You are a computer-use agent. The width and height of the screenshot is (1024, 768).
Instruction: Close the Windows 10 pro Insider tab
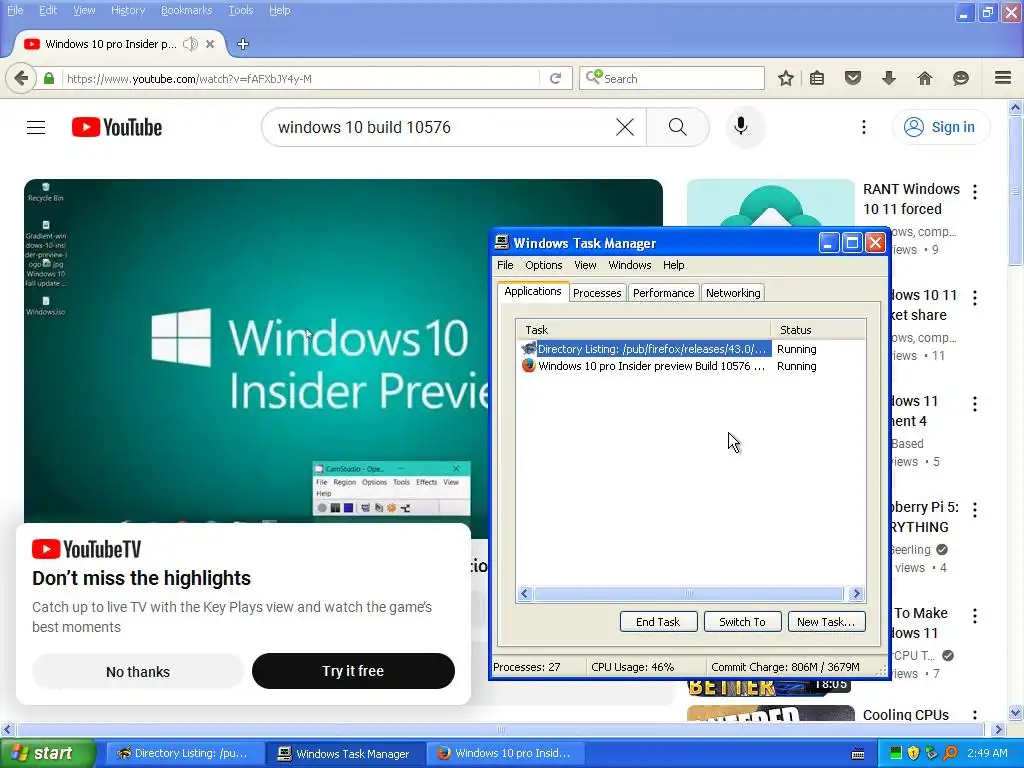(210, 44)
